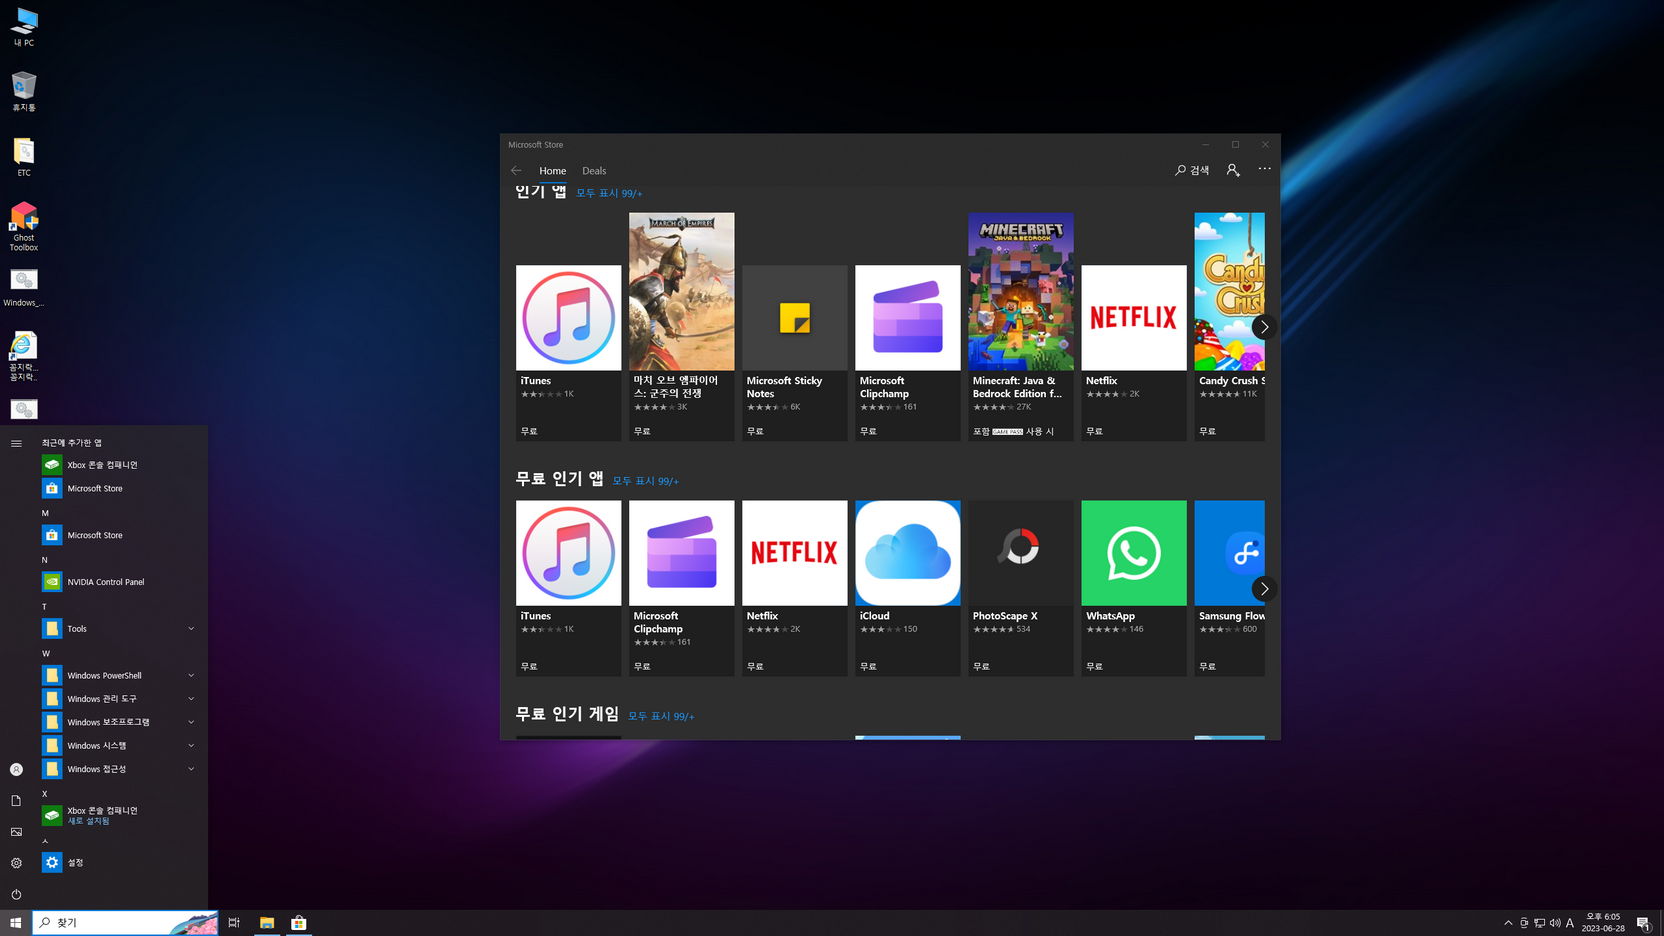Screen dimensions: 1664x936
Task: Open Microsoft Clipchamp in popular apps row
Action: point(907,352)
